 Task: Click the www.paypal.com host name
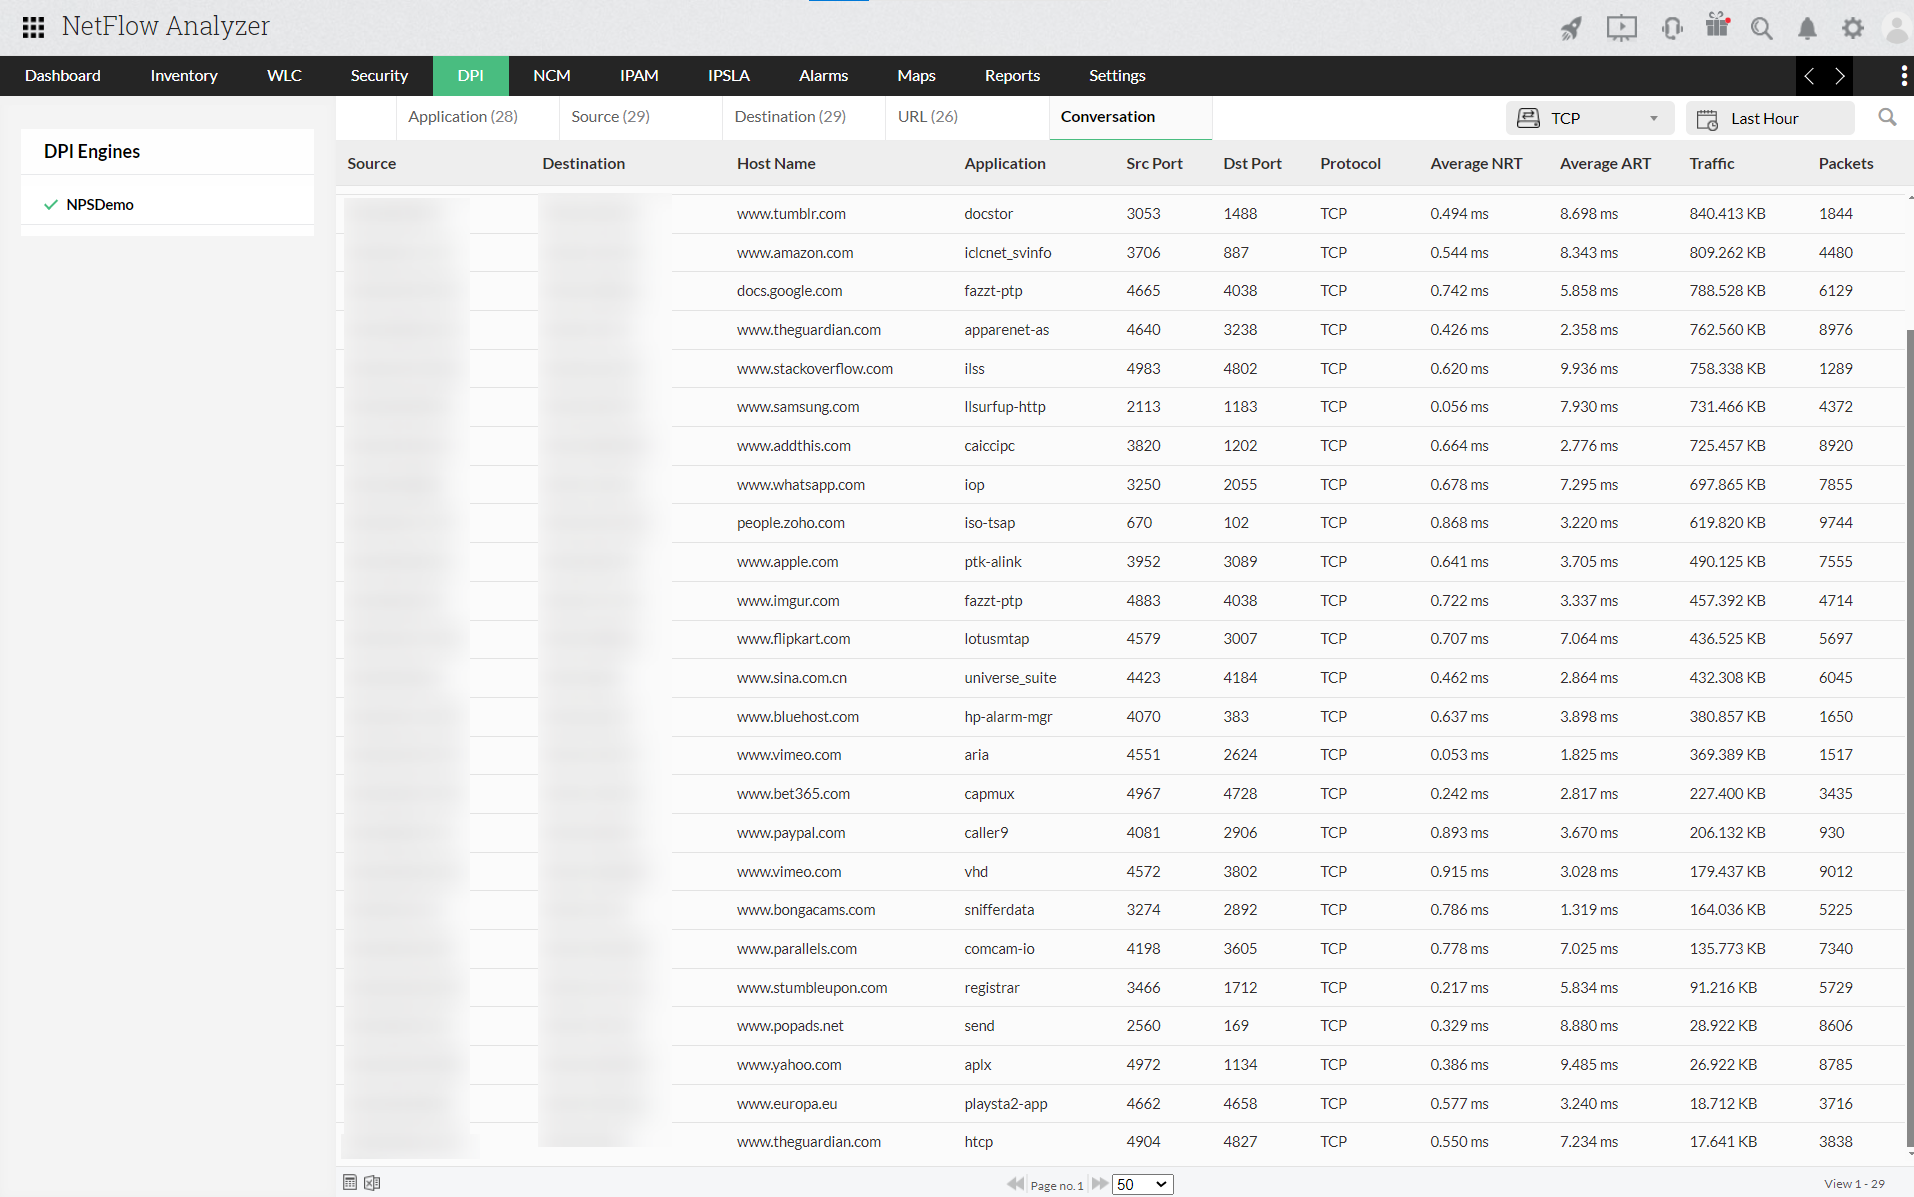[x=791, y=833]
